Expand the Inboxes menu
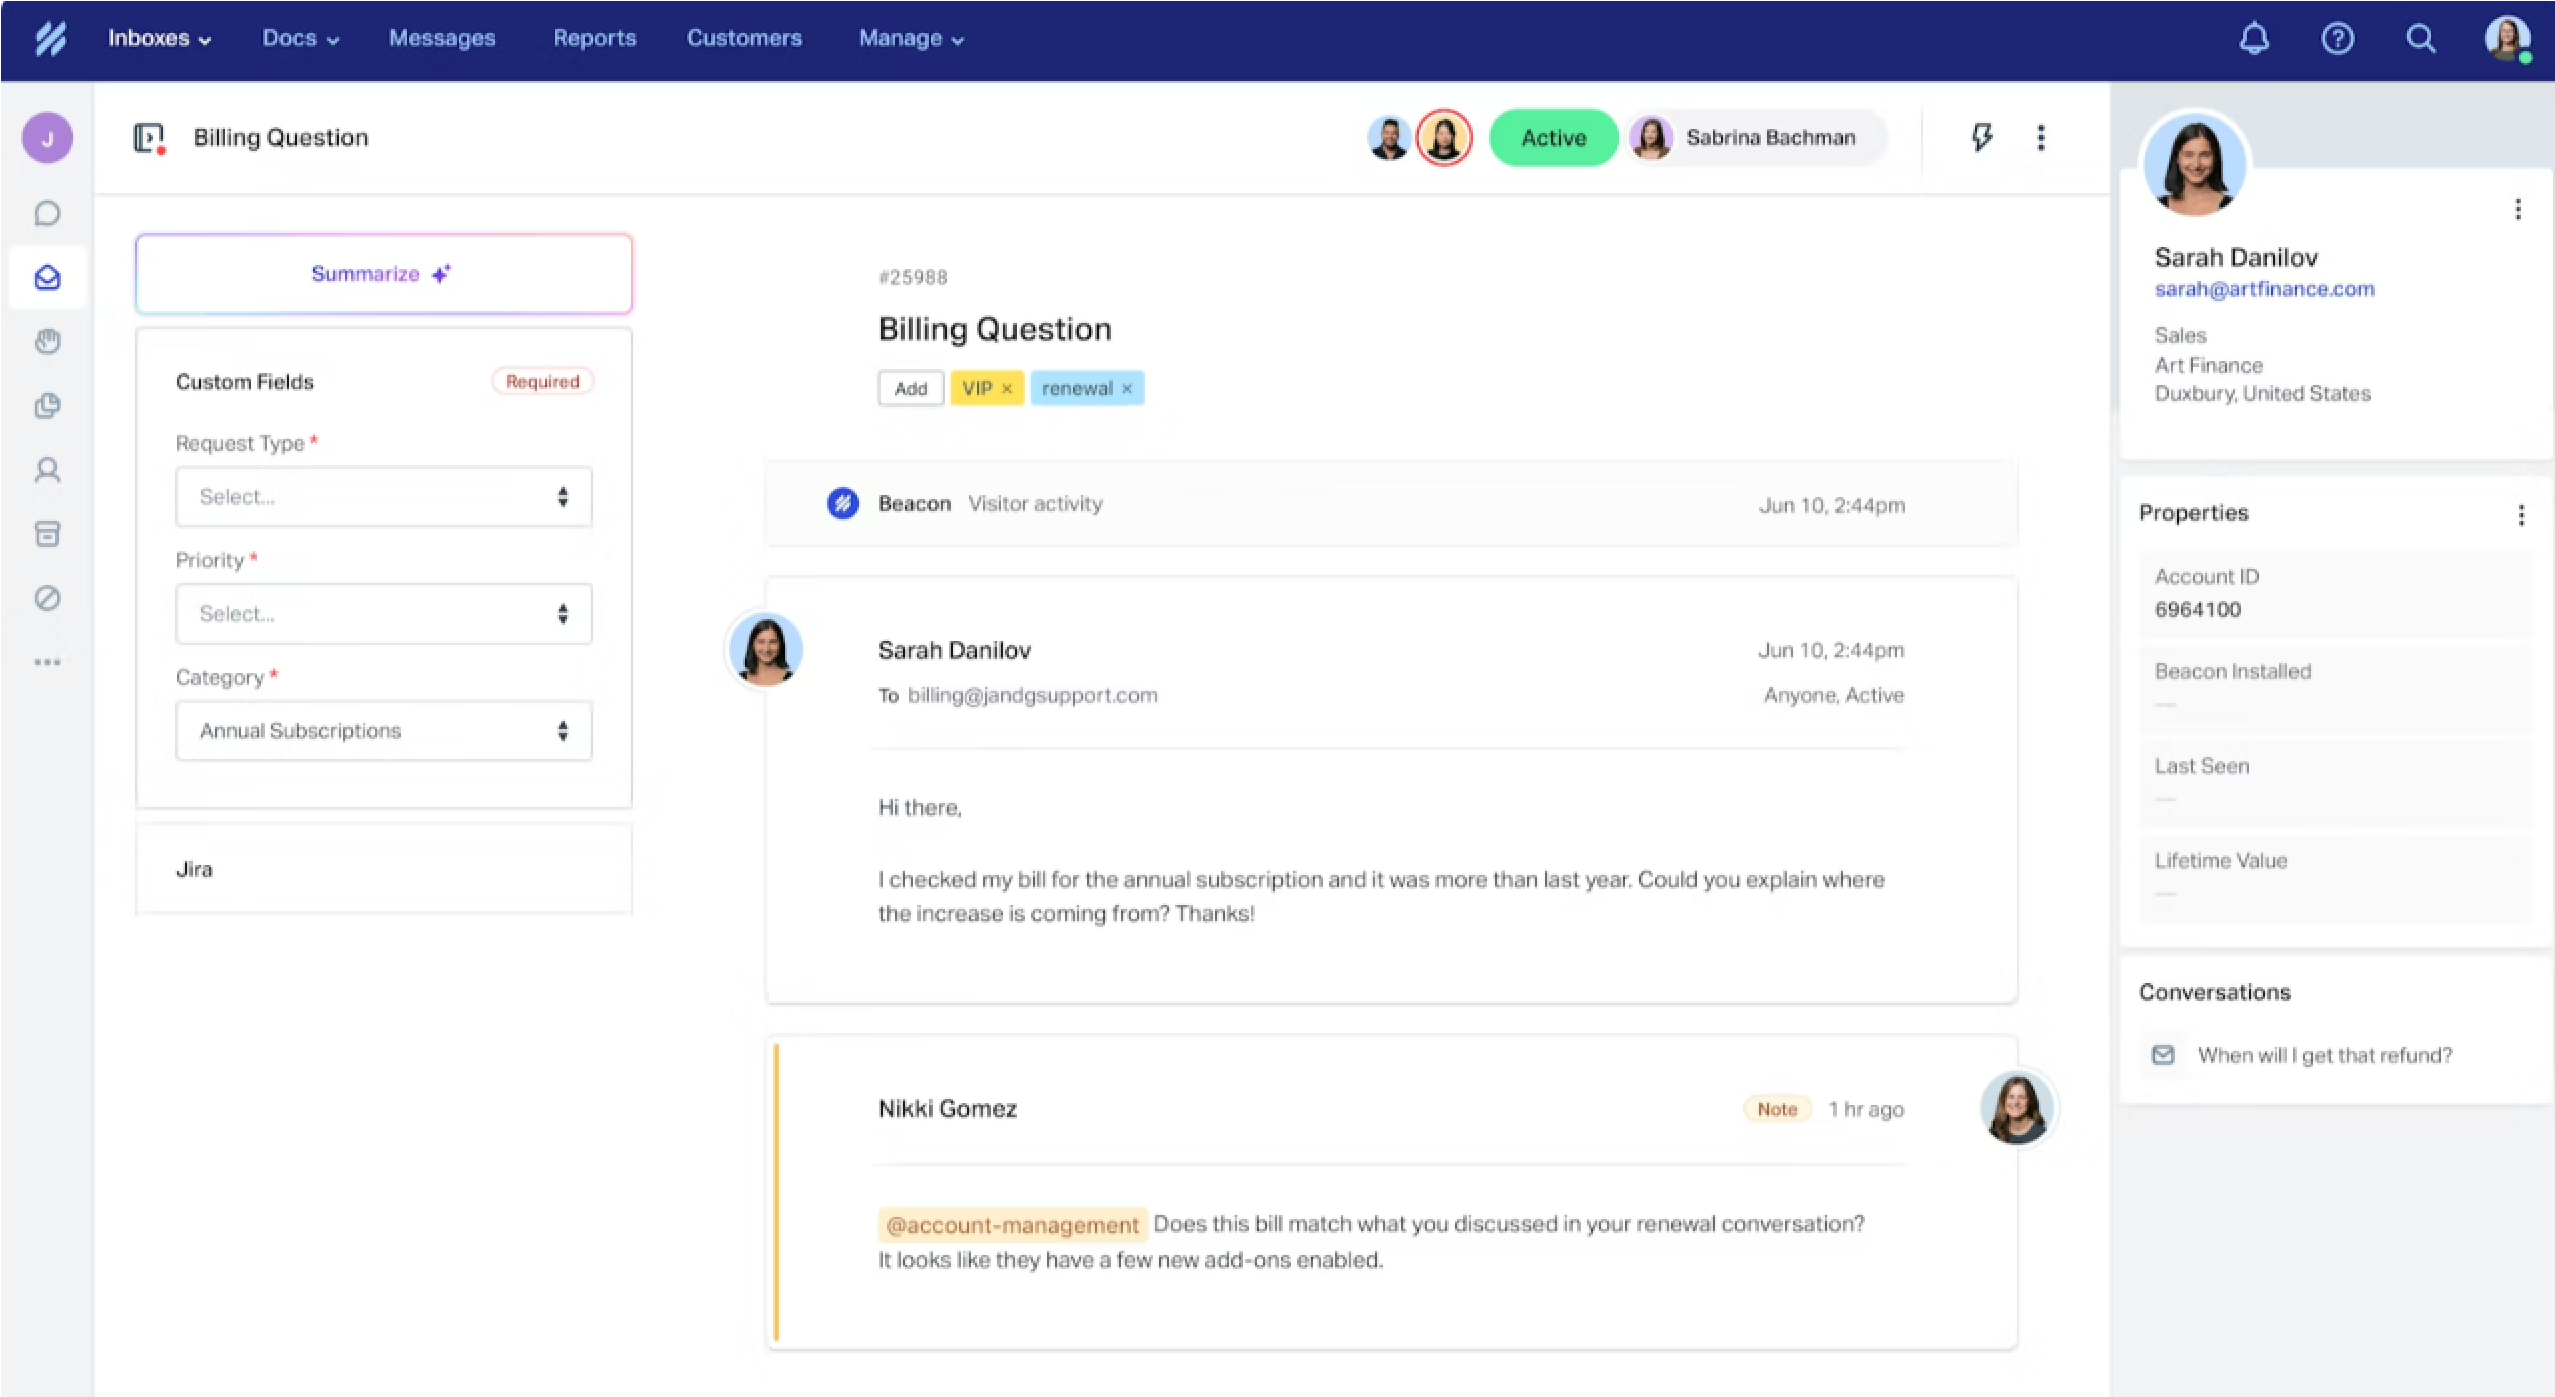The height and width of the screenshot is (1397, 2555). 158,38
